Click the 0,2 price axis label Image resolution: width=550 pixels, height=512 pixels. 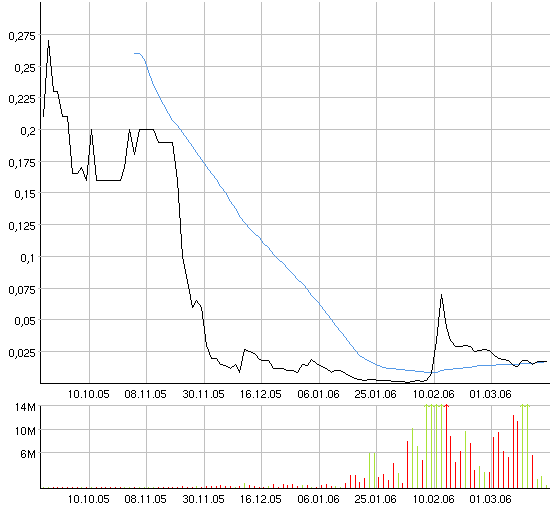(28, 131)
